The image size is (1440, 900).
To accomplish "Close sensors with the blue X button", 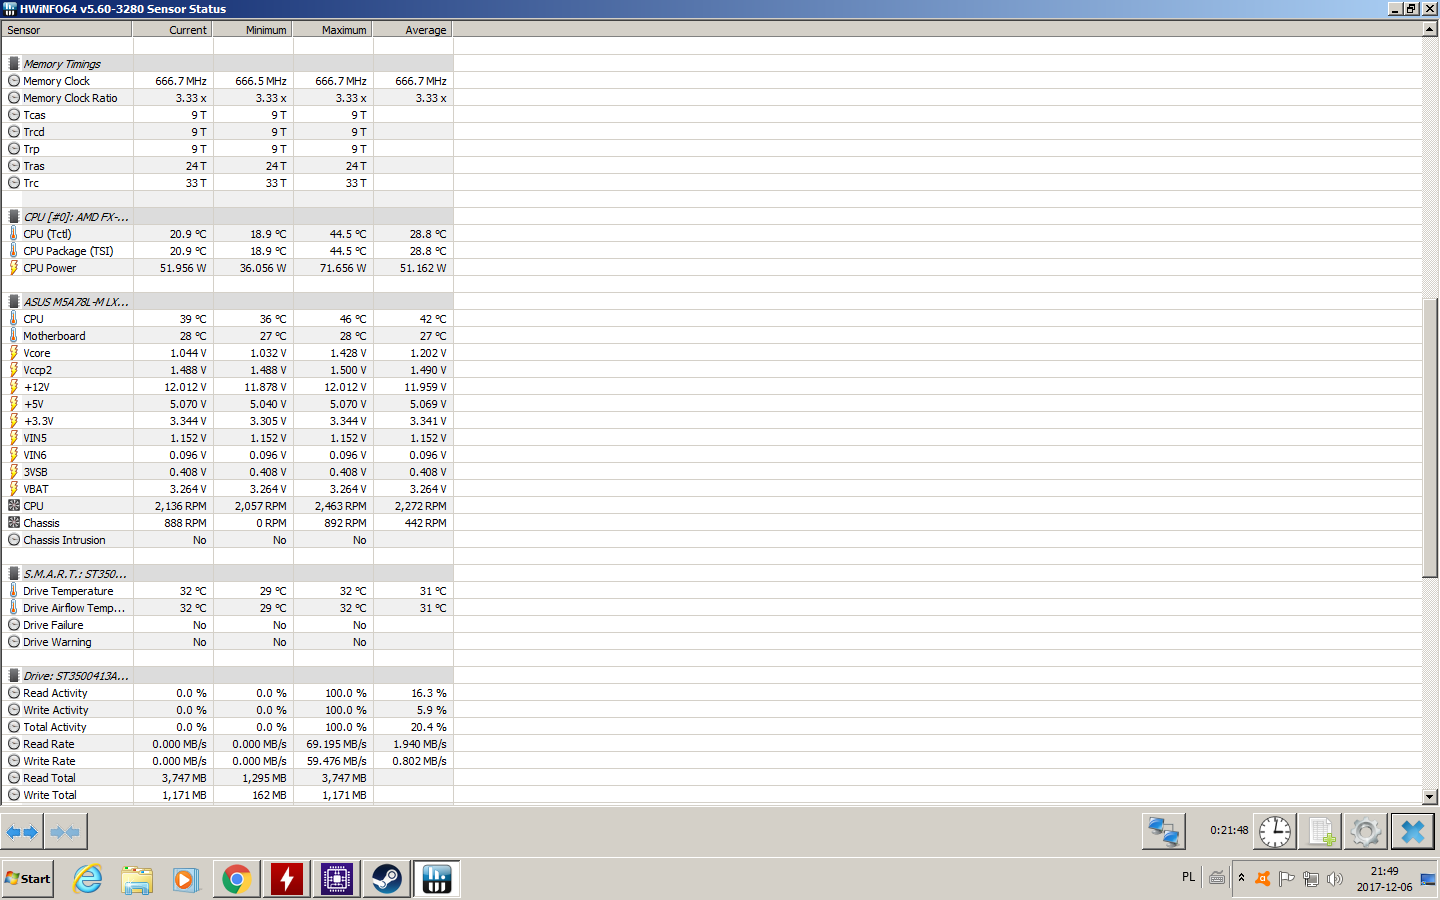I will [x=1412, y=831].
